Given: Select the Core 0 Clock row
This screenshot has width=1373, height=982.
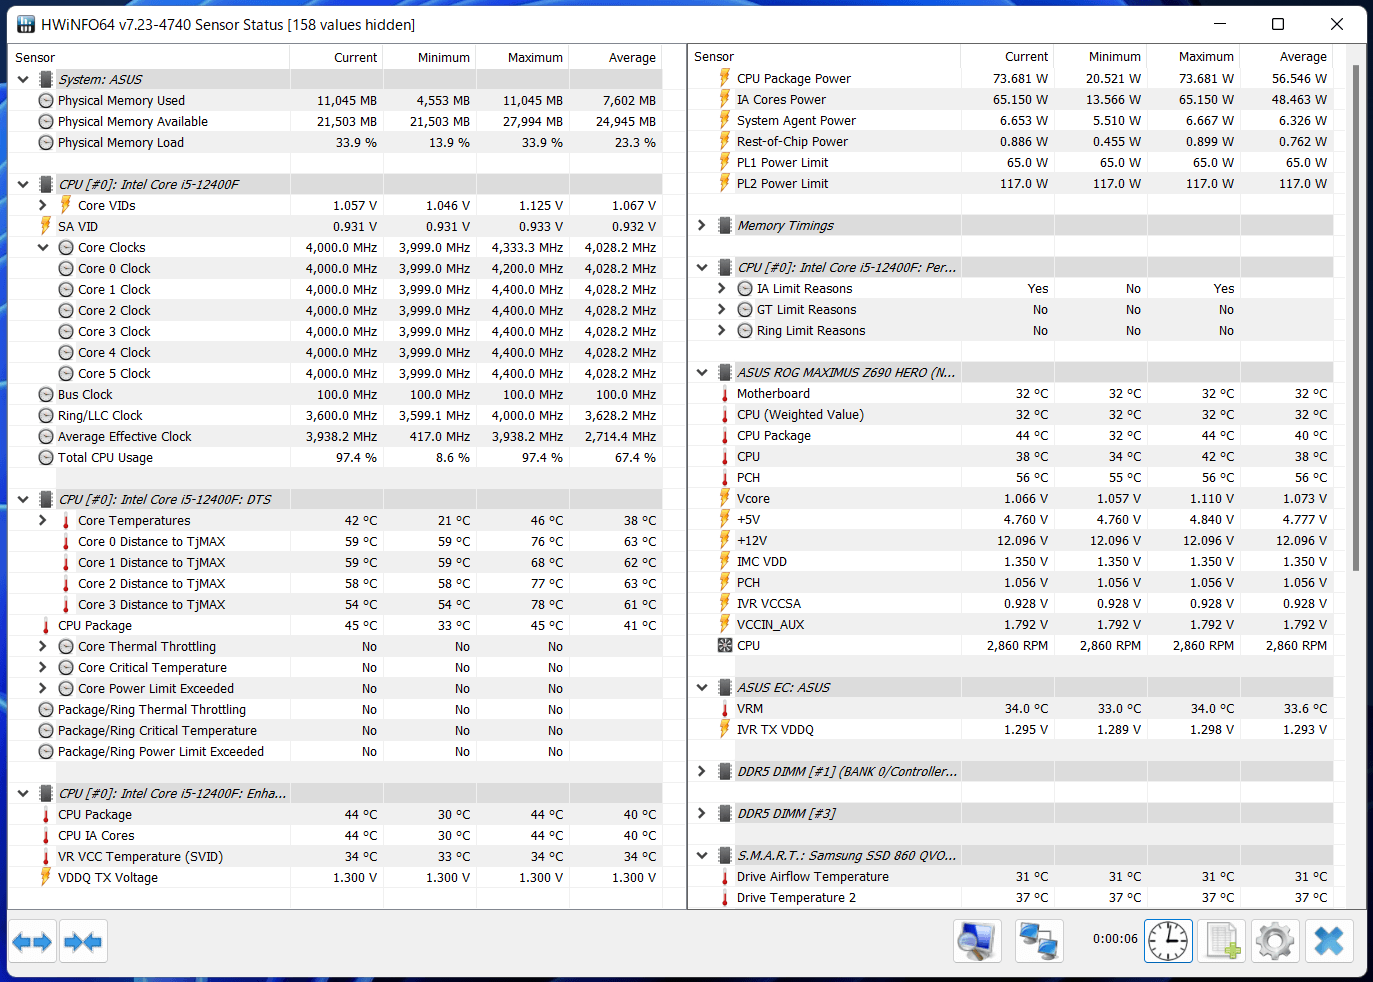Looking at the screenshot, I should pyautogui.click(x=335, y=269).
